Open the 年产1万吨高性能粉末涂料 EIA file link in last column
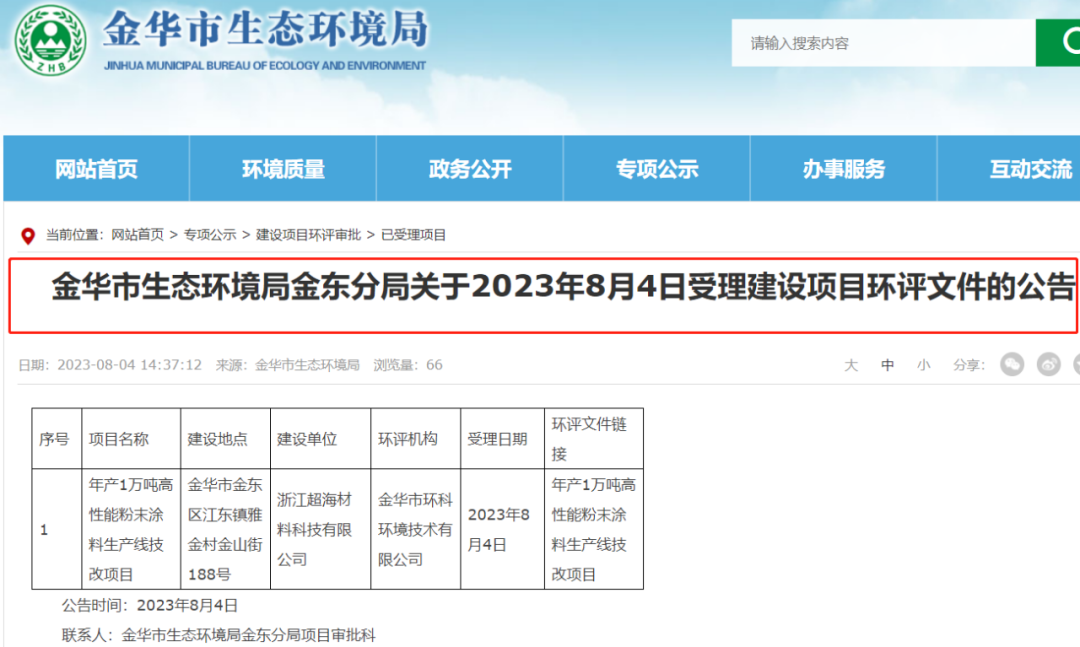1080x647 pixels. 593,529
